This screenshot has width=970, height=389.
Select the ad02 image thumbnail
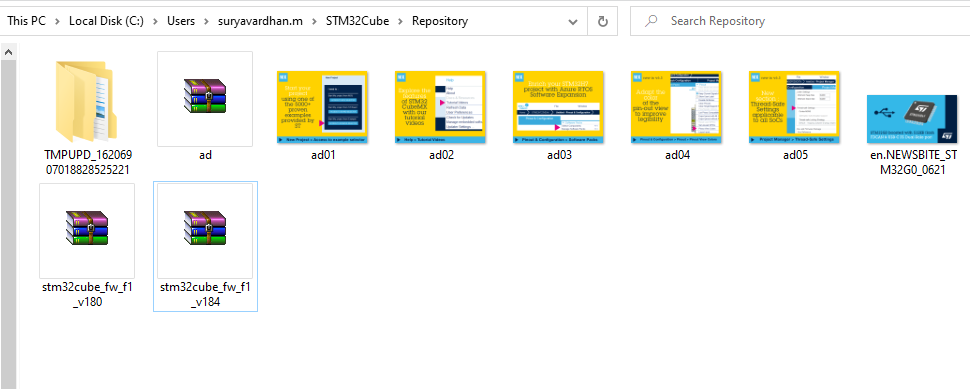pyautogui.click(x=441, y=107)
